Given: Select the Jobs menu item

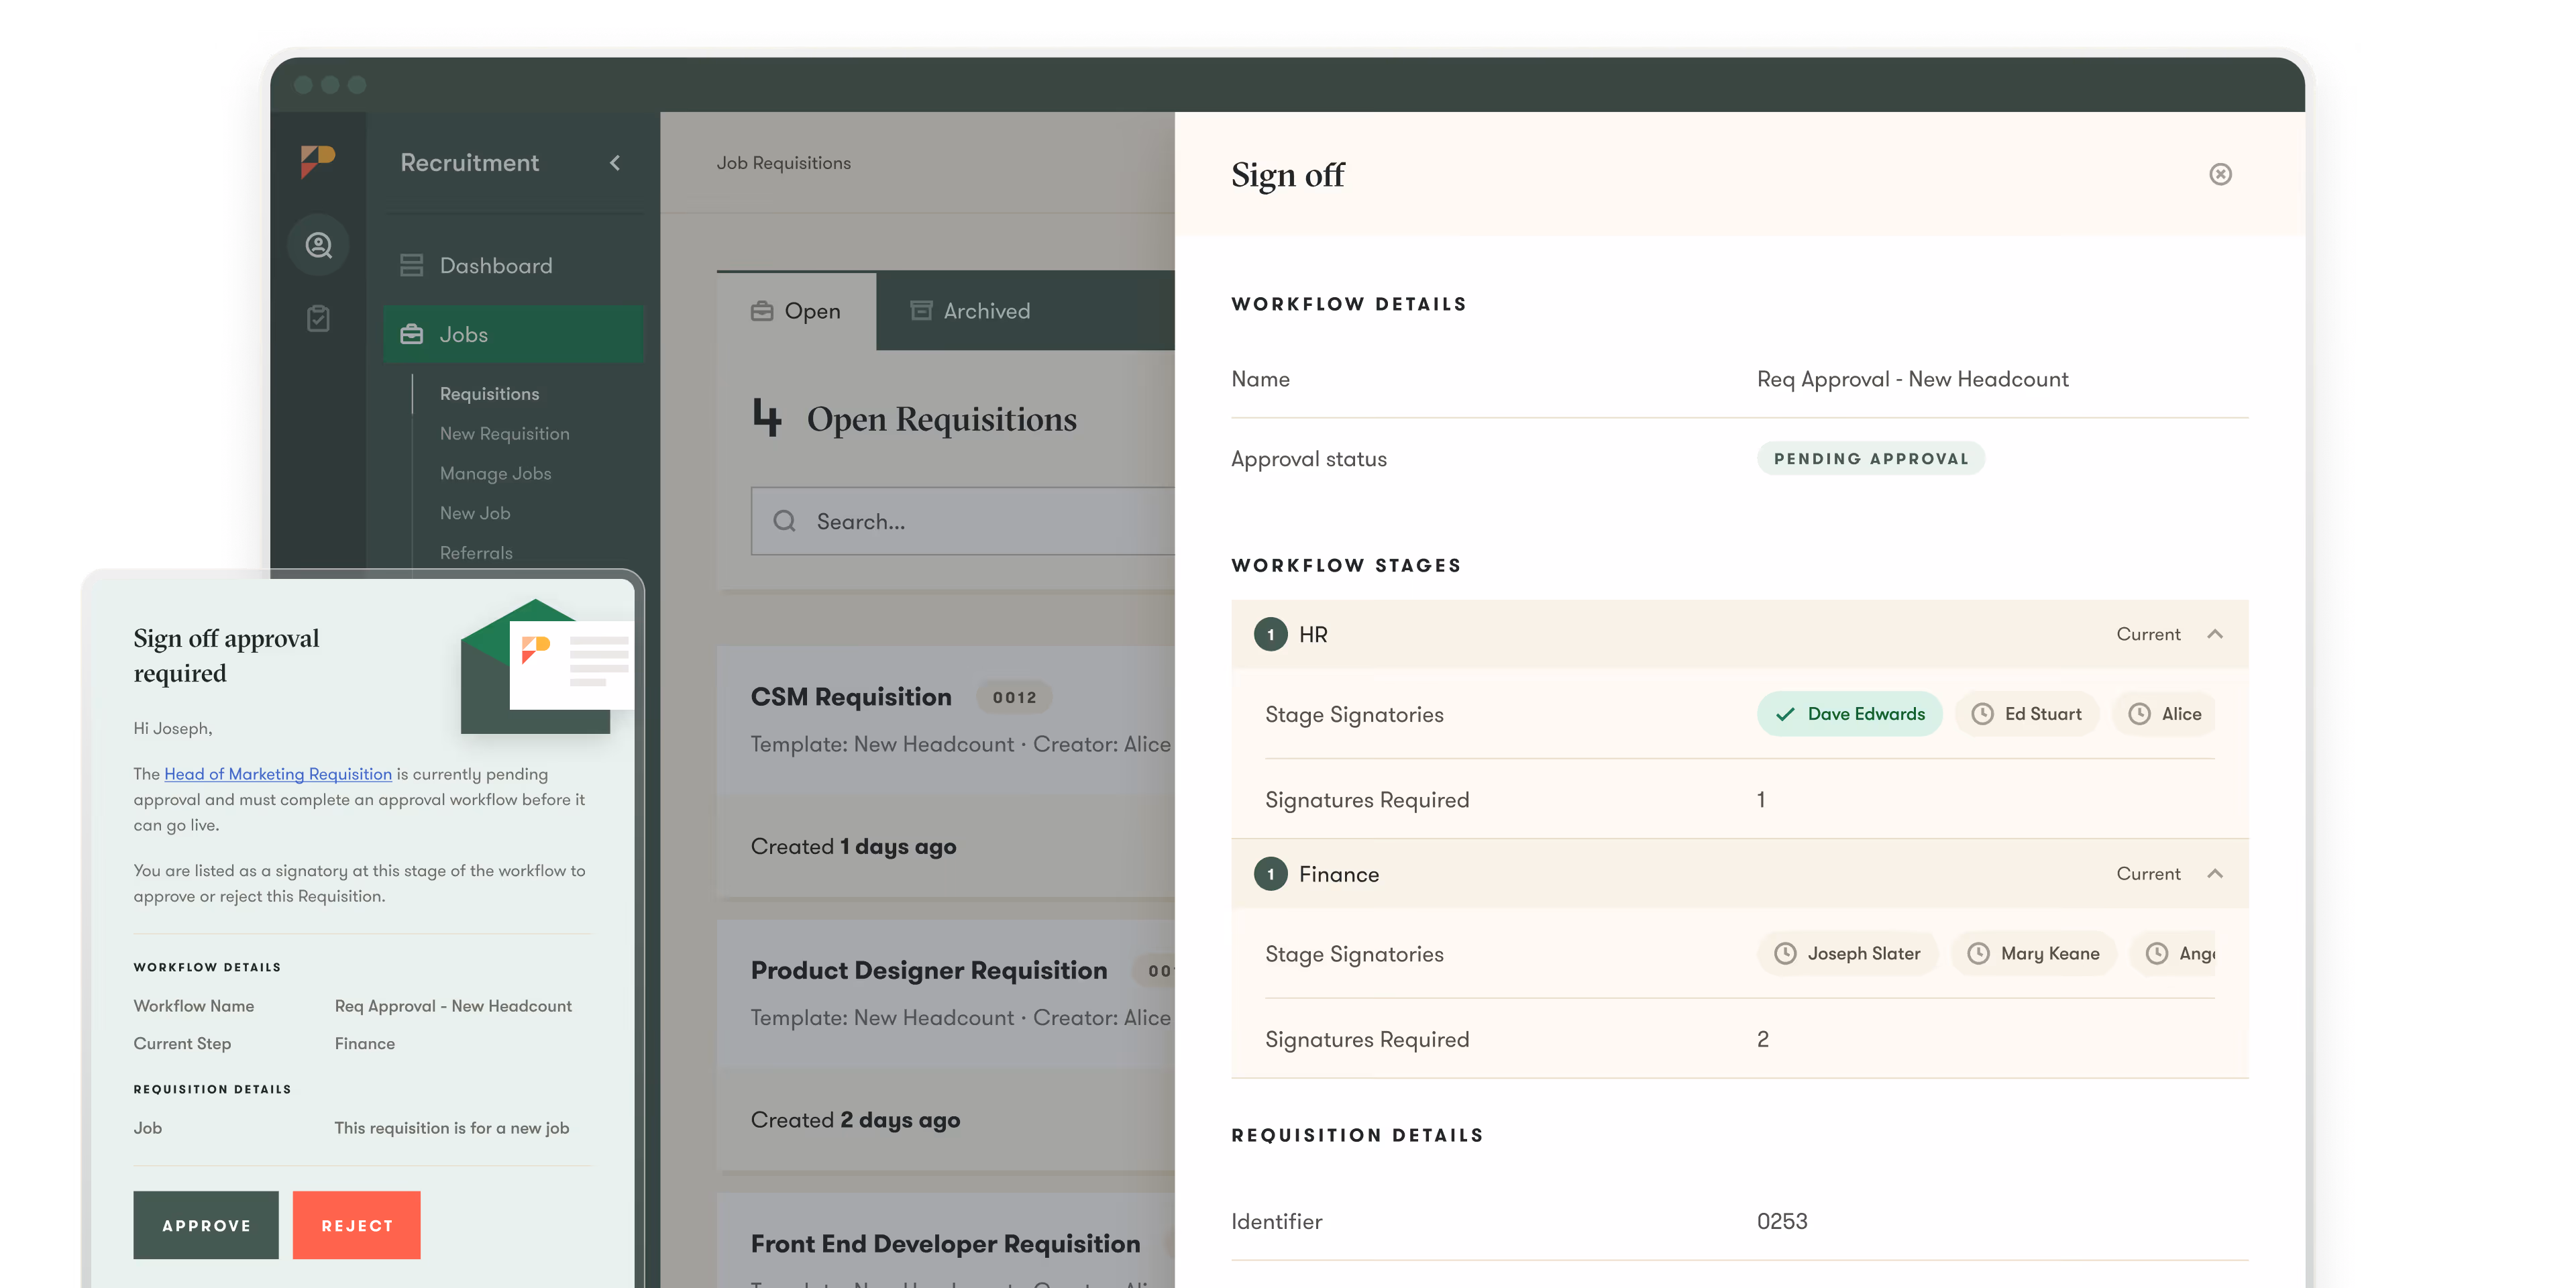Looking at the screenshot, I should pos(513,334).
